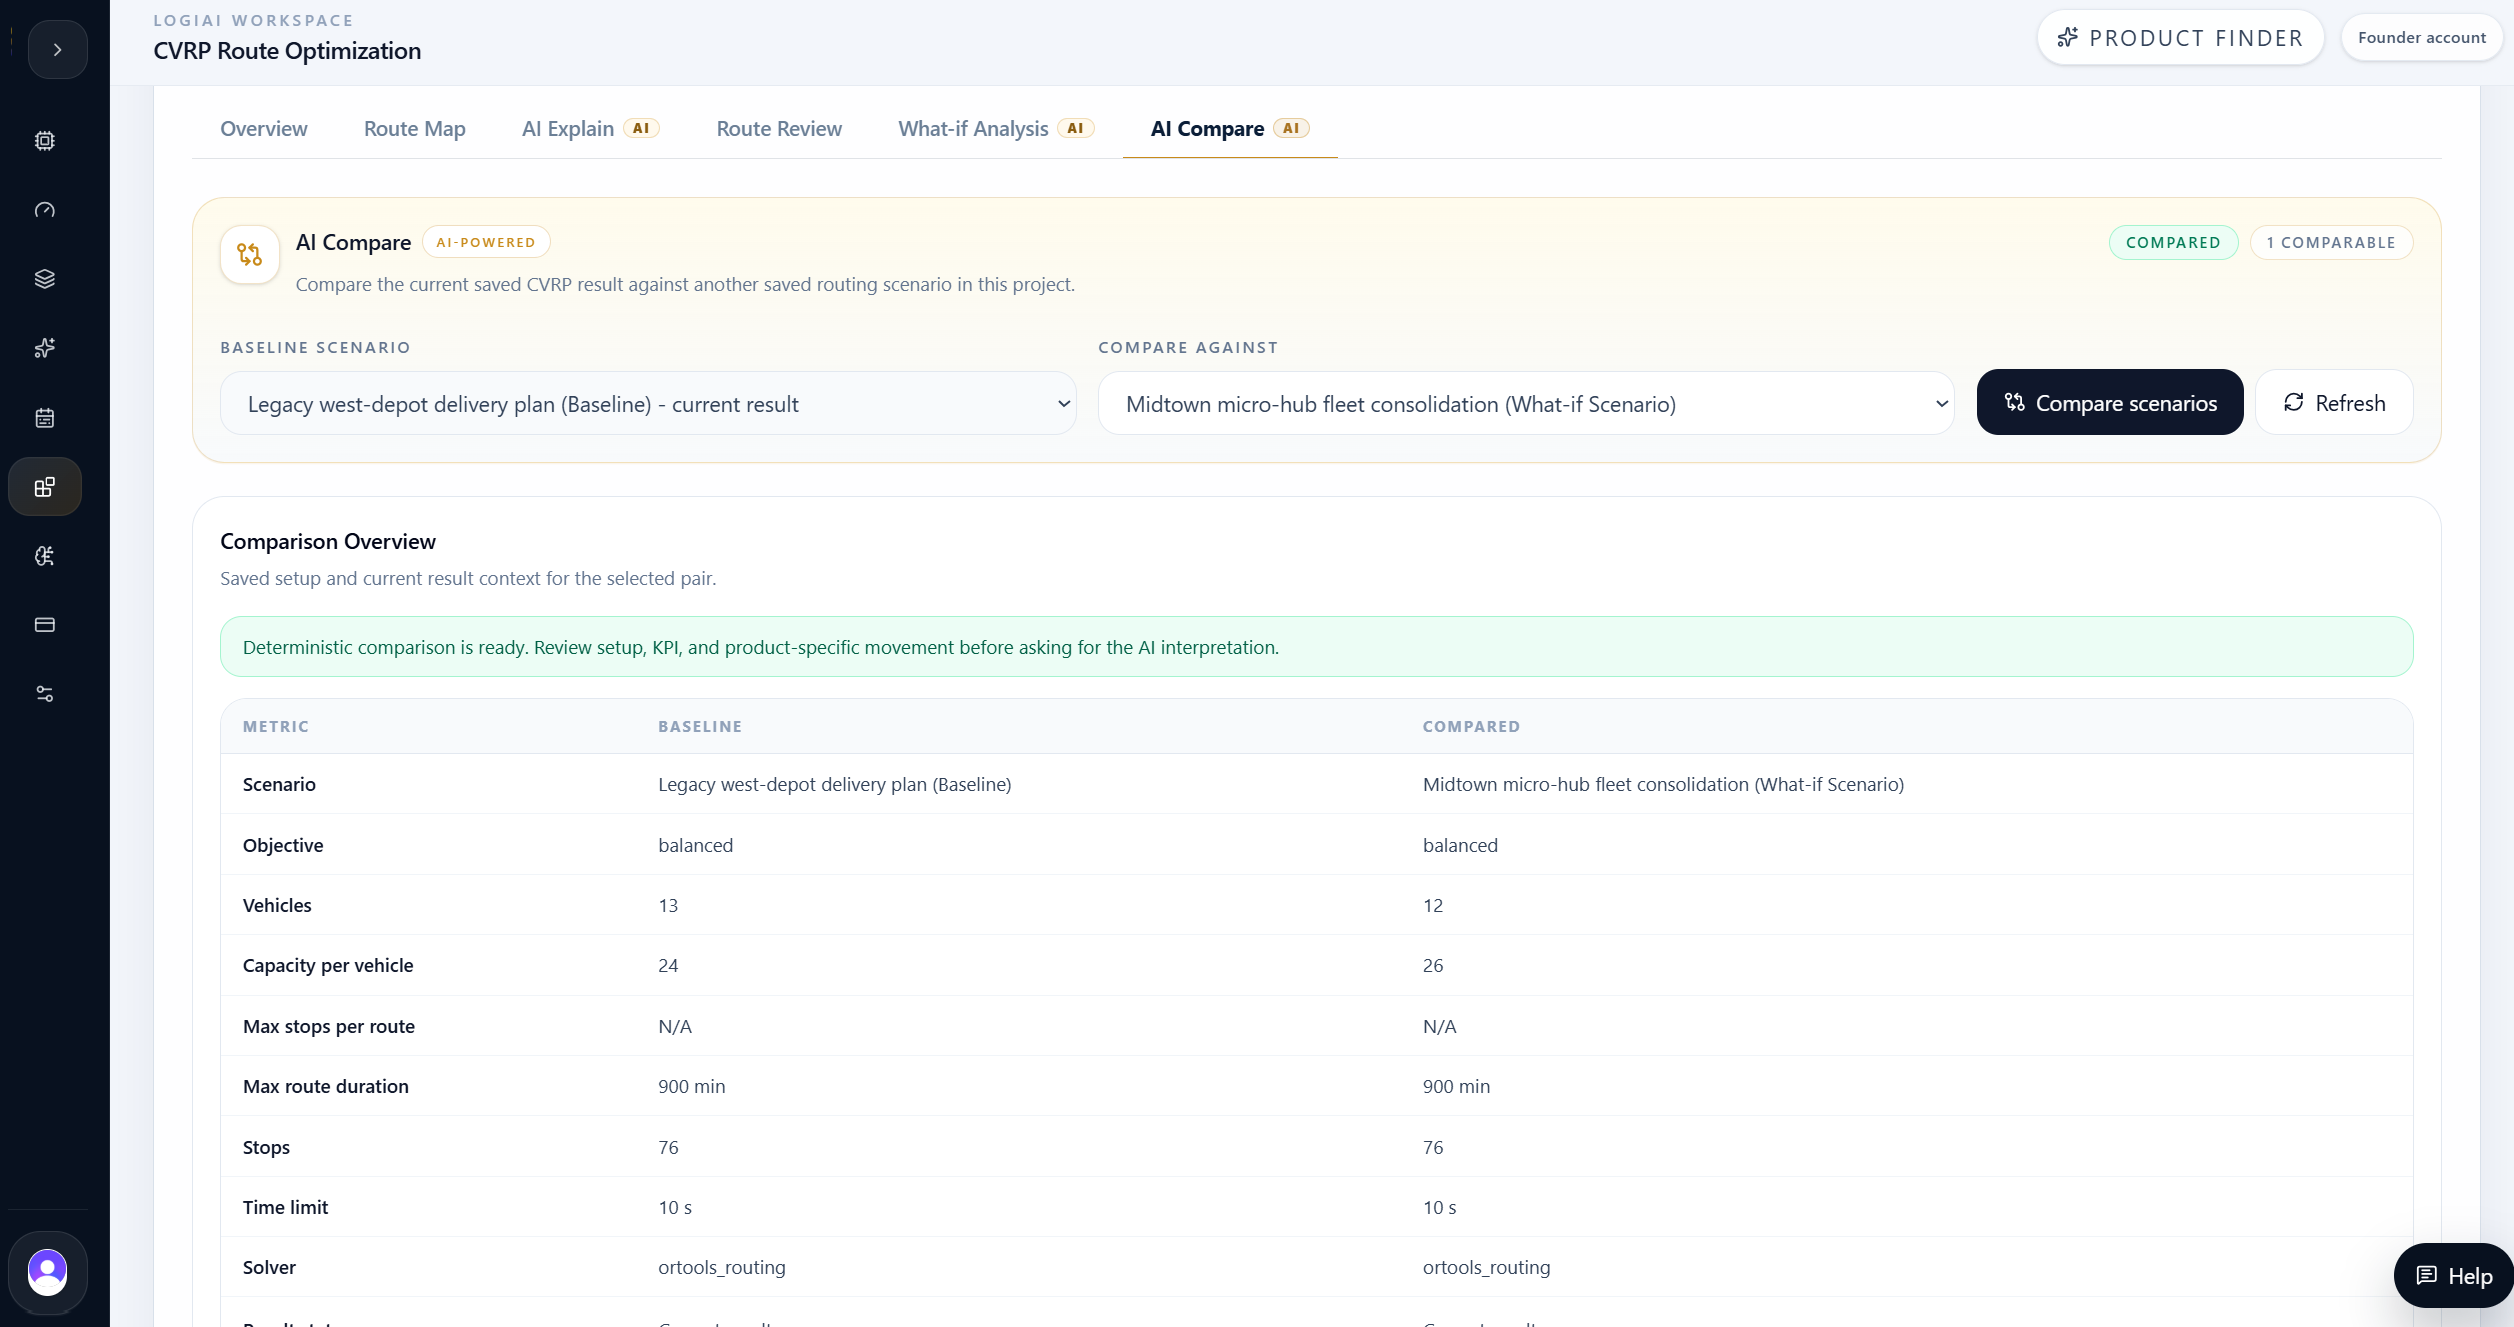Click the deterministic comparison ready banner
Screen dimensions: 2514x1327
coord(1316,647)
